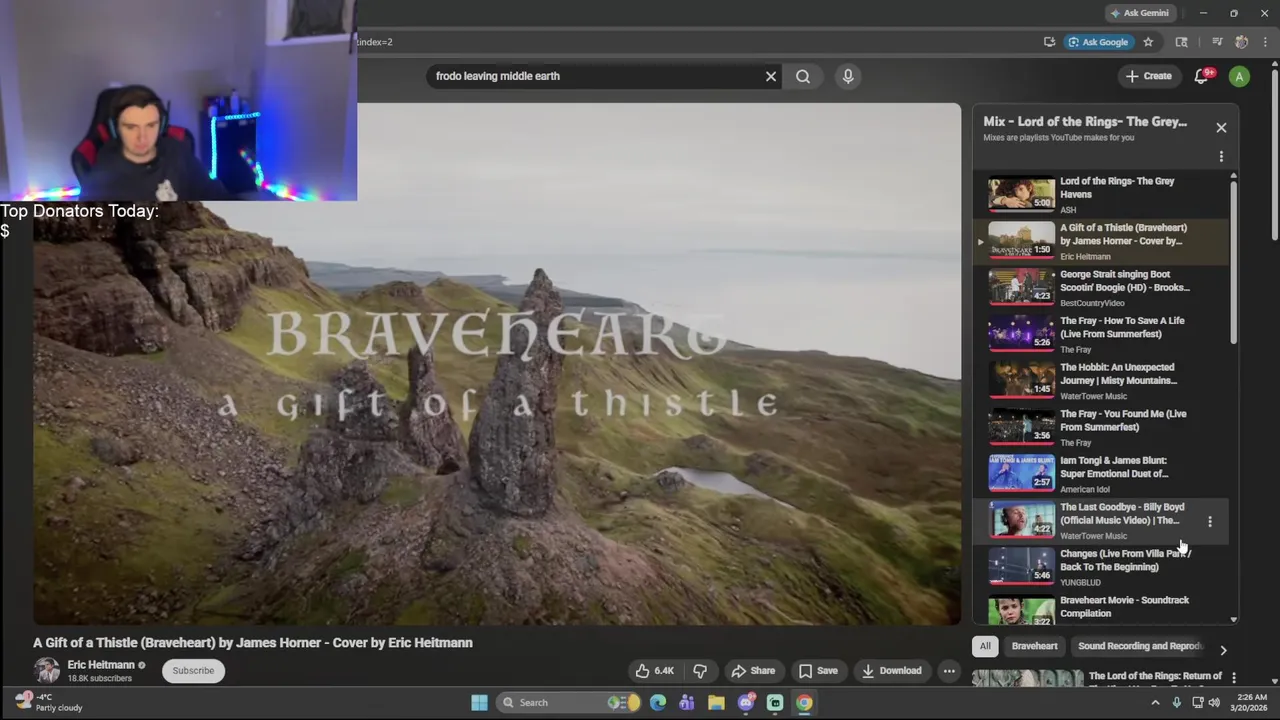Screen dimensions: 1280x720
Task: Start voice search with microphone icon
Action: pyautogui.click(x=848, y=76)
